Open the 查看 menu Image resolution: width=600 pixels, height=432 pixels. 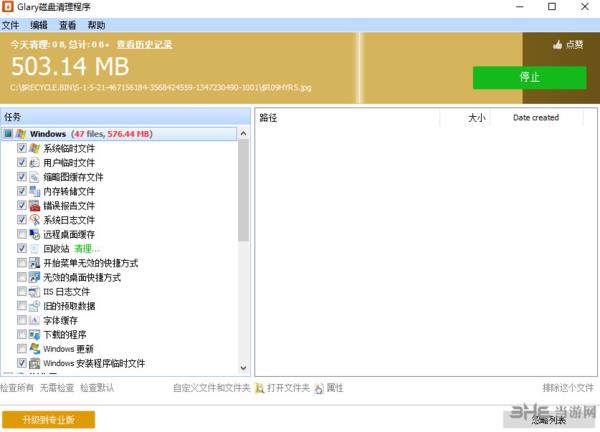(67, 25)
